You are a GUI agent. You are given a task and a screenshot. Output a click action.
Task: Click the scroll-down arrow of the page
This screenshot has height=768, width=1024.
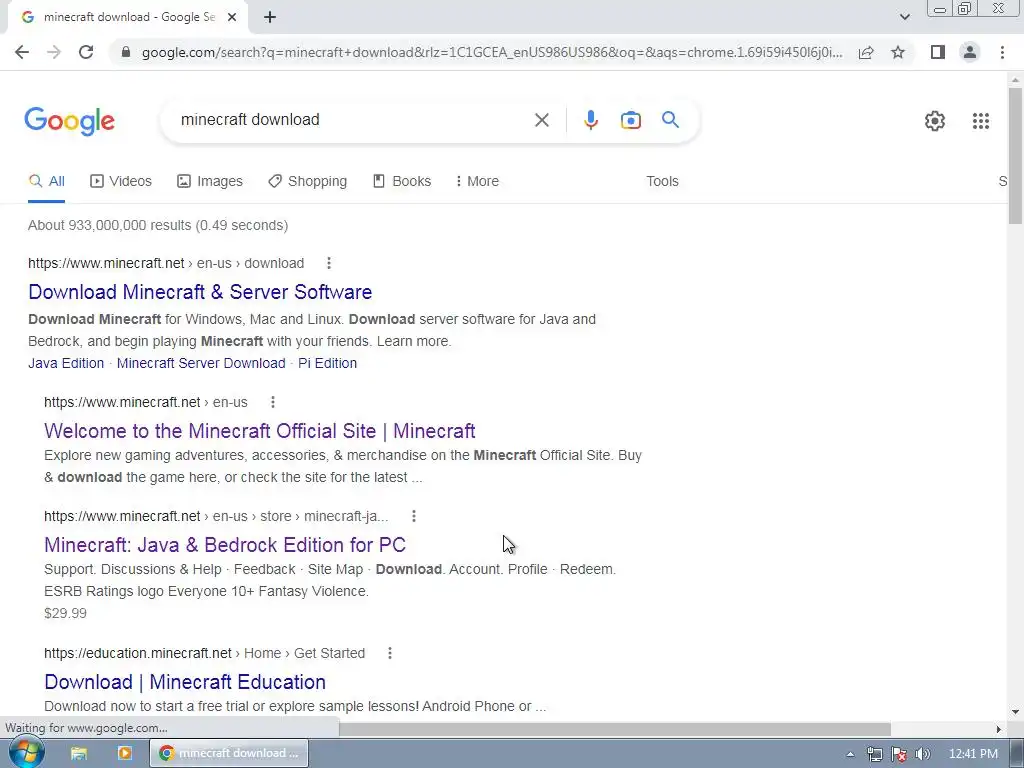[x=1015, y=712]
